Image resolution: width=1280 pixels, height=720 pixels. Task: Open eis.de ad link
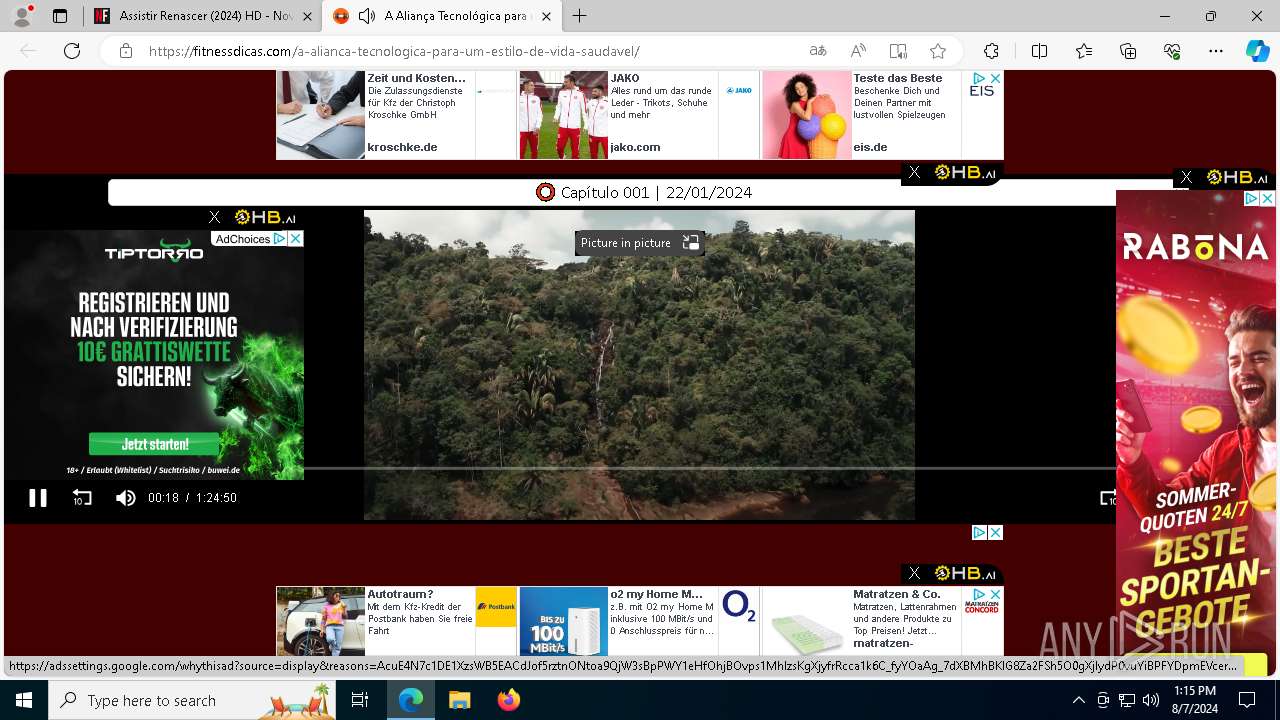870,147
